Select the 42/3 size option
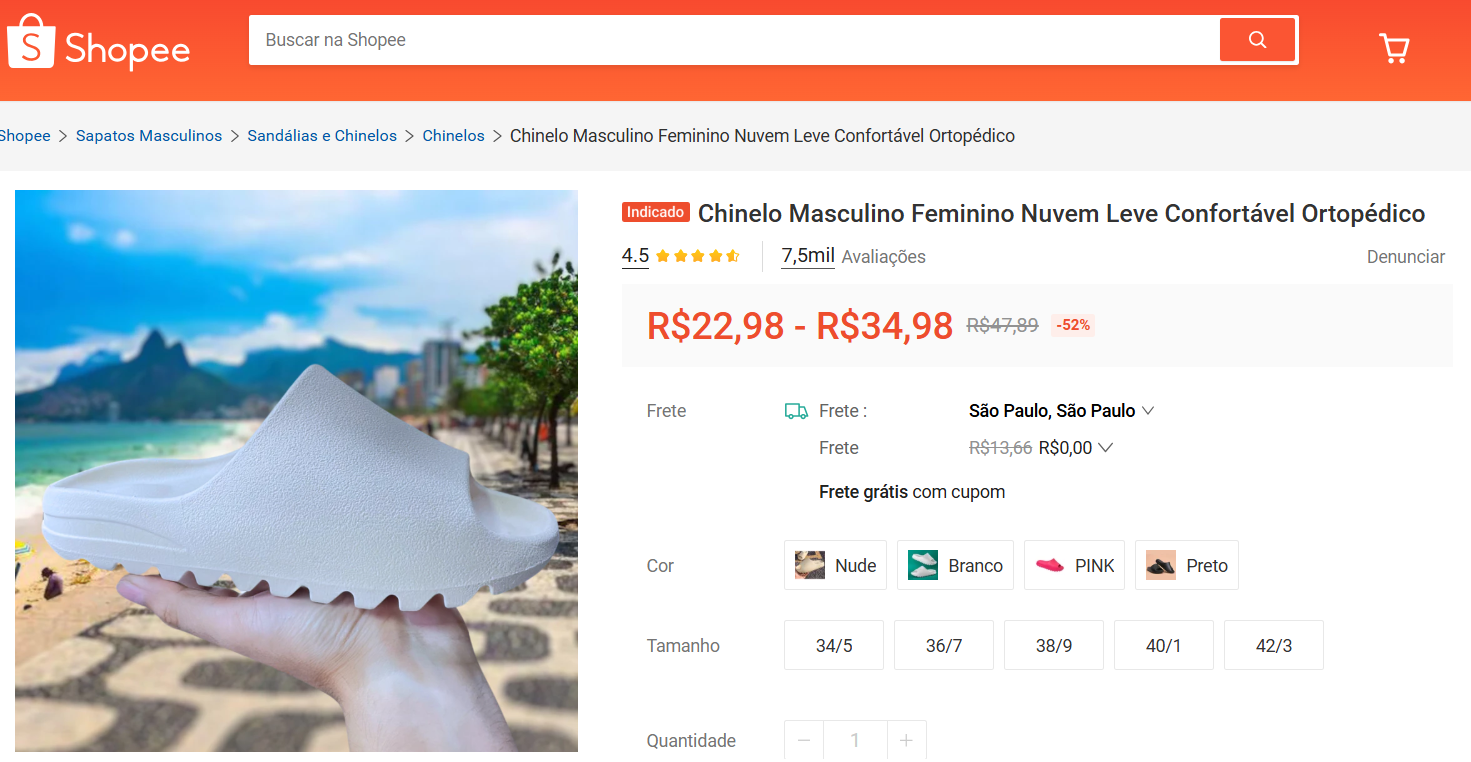 click(1273, 645)
